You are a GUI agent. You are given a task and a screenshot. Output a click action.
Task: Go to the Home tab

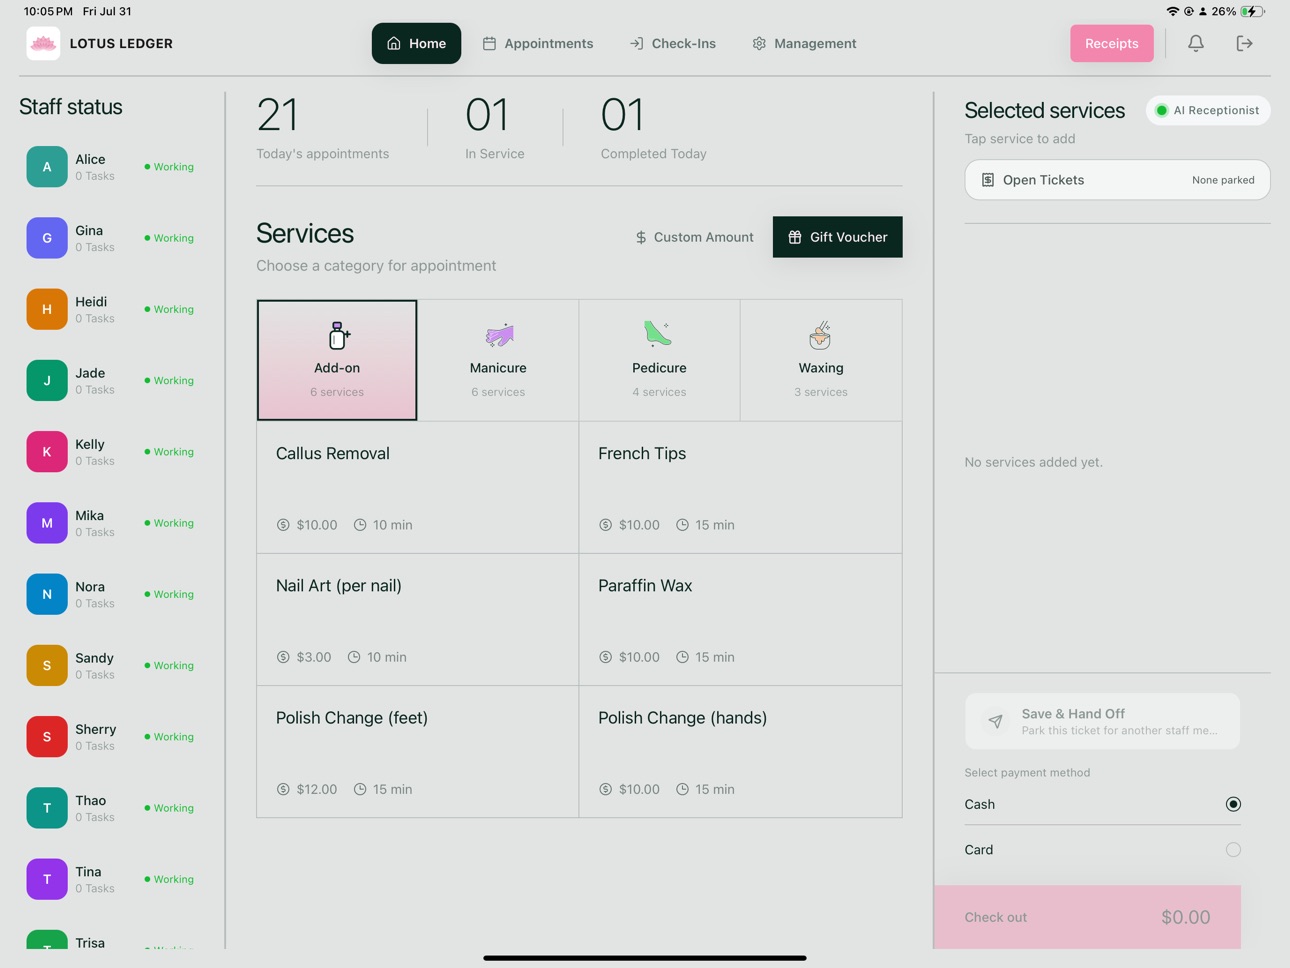point(416,43)
